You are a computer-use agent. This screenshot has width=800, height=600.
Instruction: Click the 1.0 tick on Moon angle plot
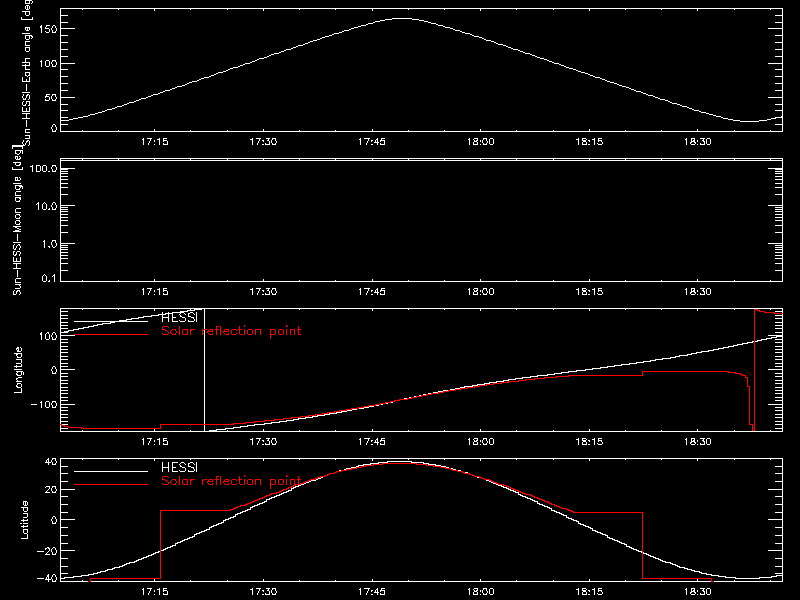49,244
